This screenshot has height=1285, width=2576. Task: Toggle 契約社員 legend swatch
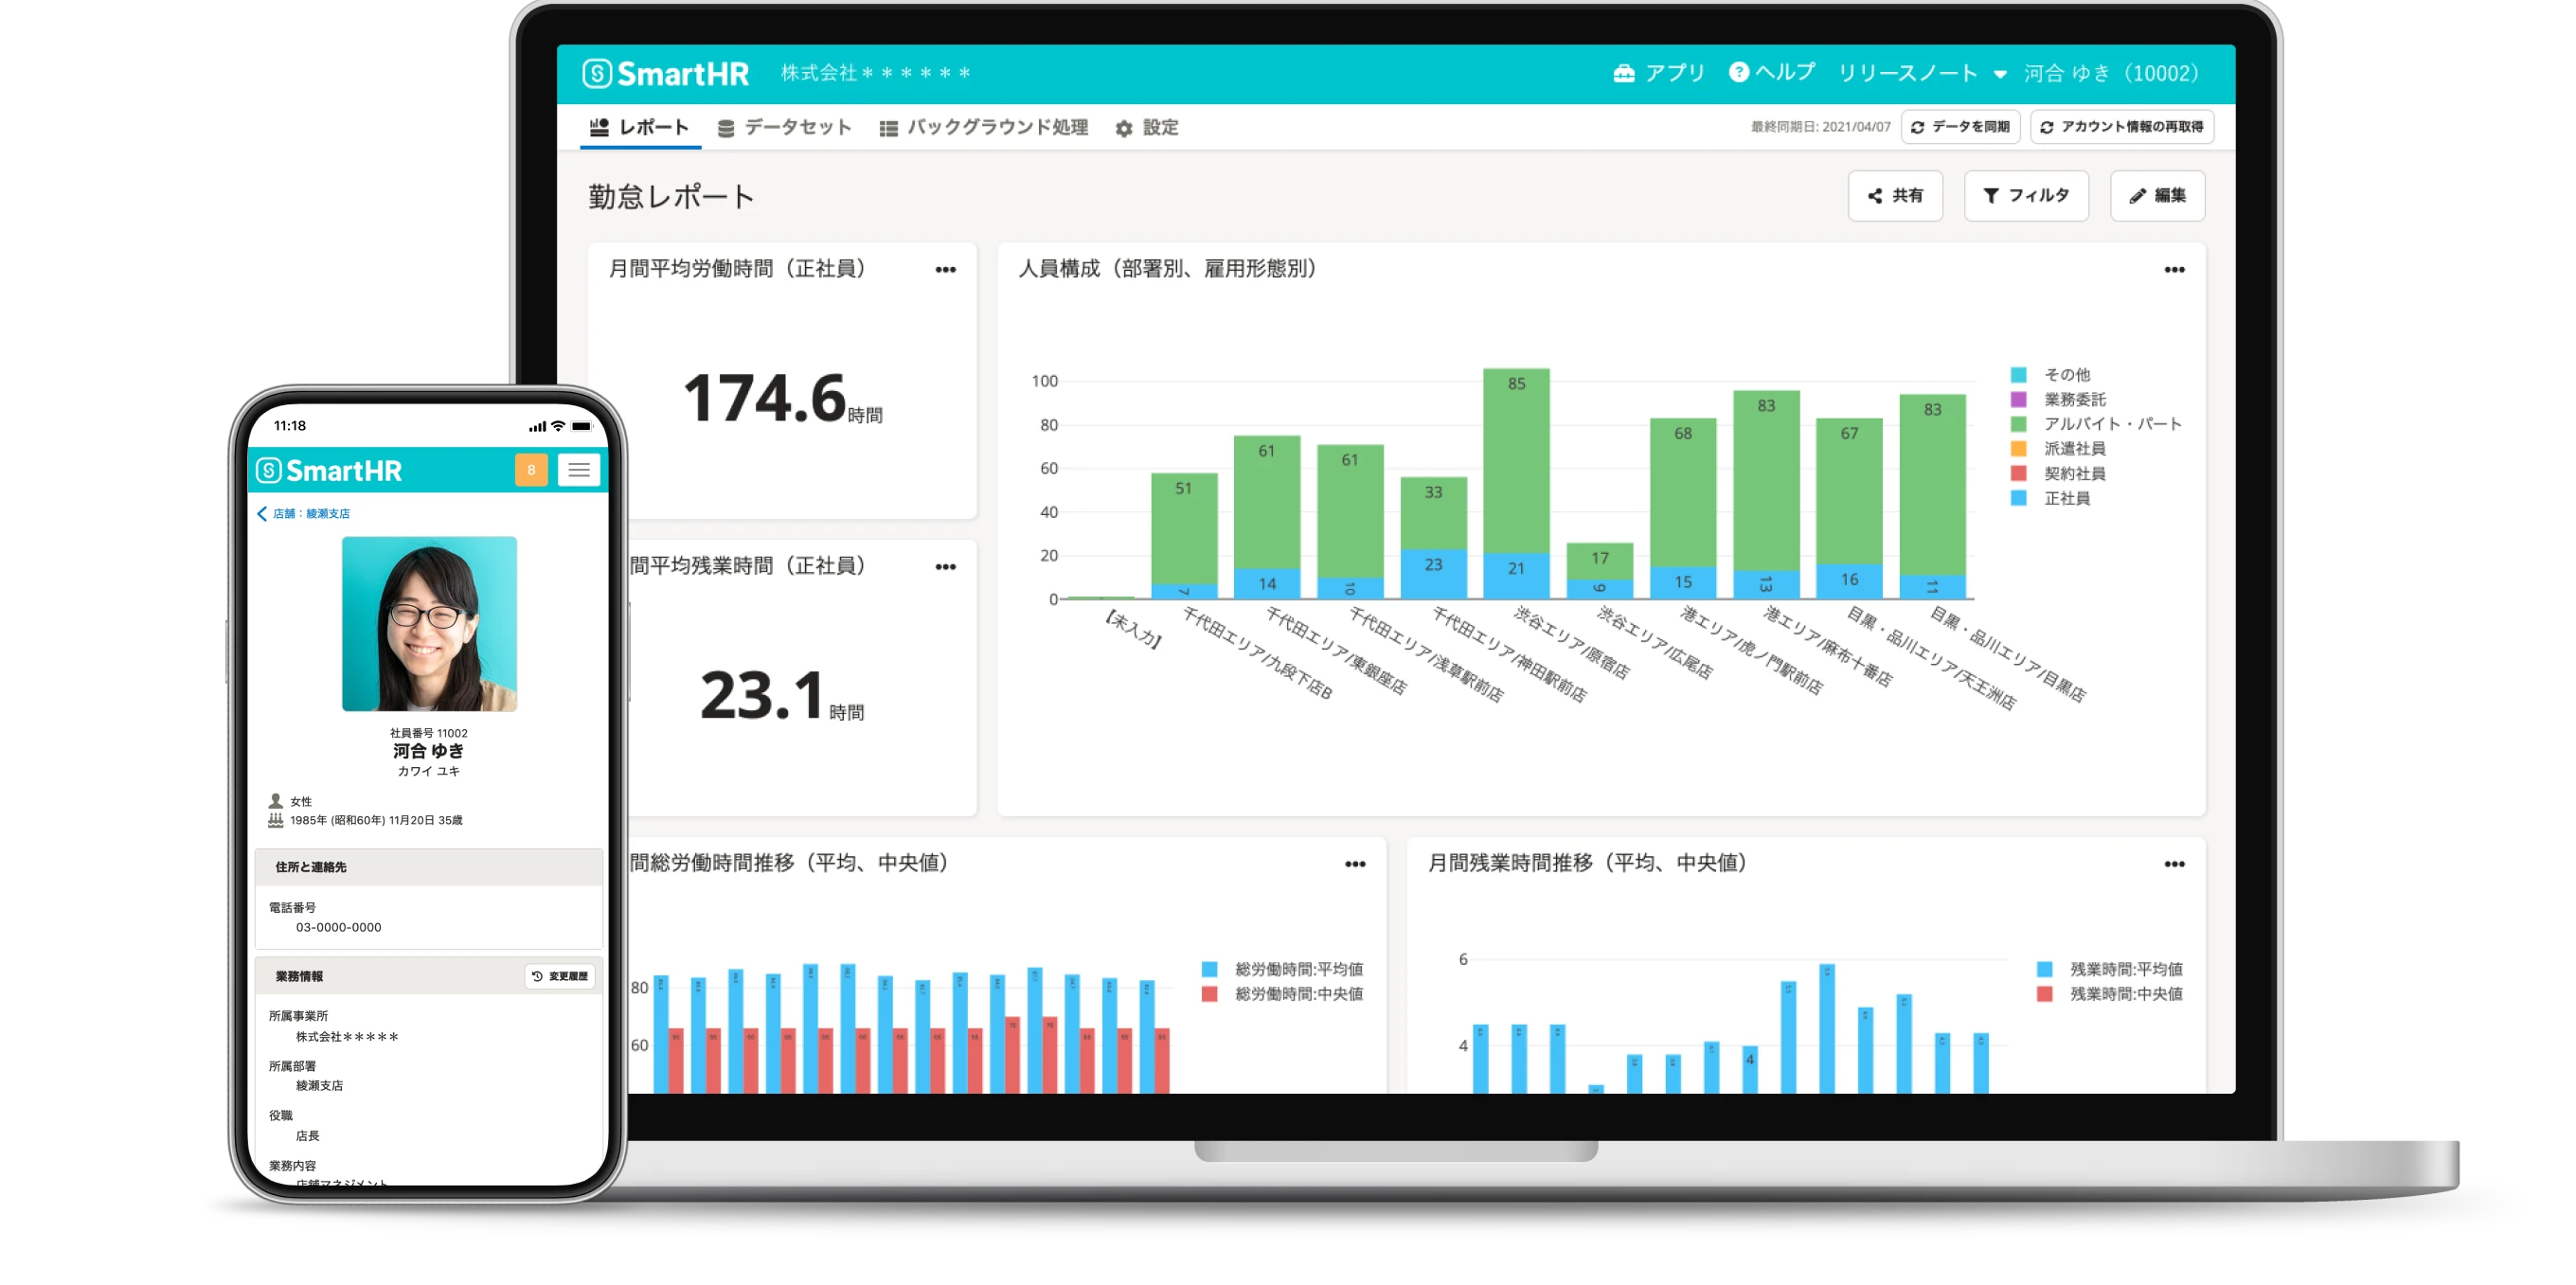click(x=2018, y=474)
